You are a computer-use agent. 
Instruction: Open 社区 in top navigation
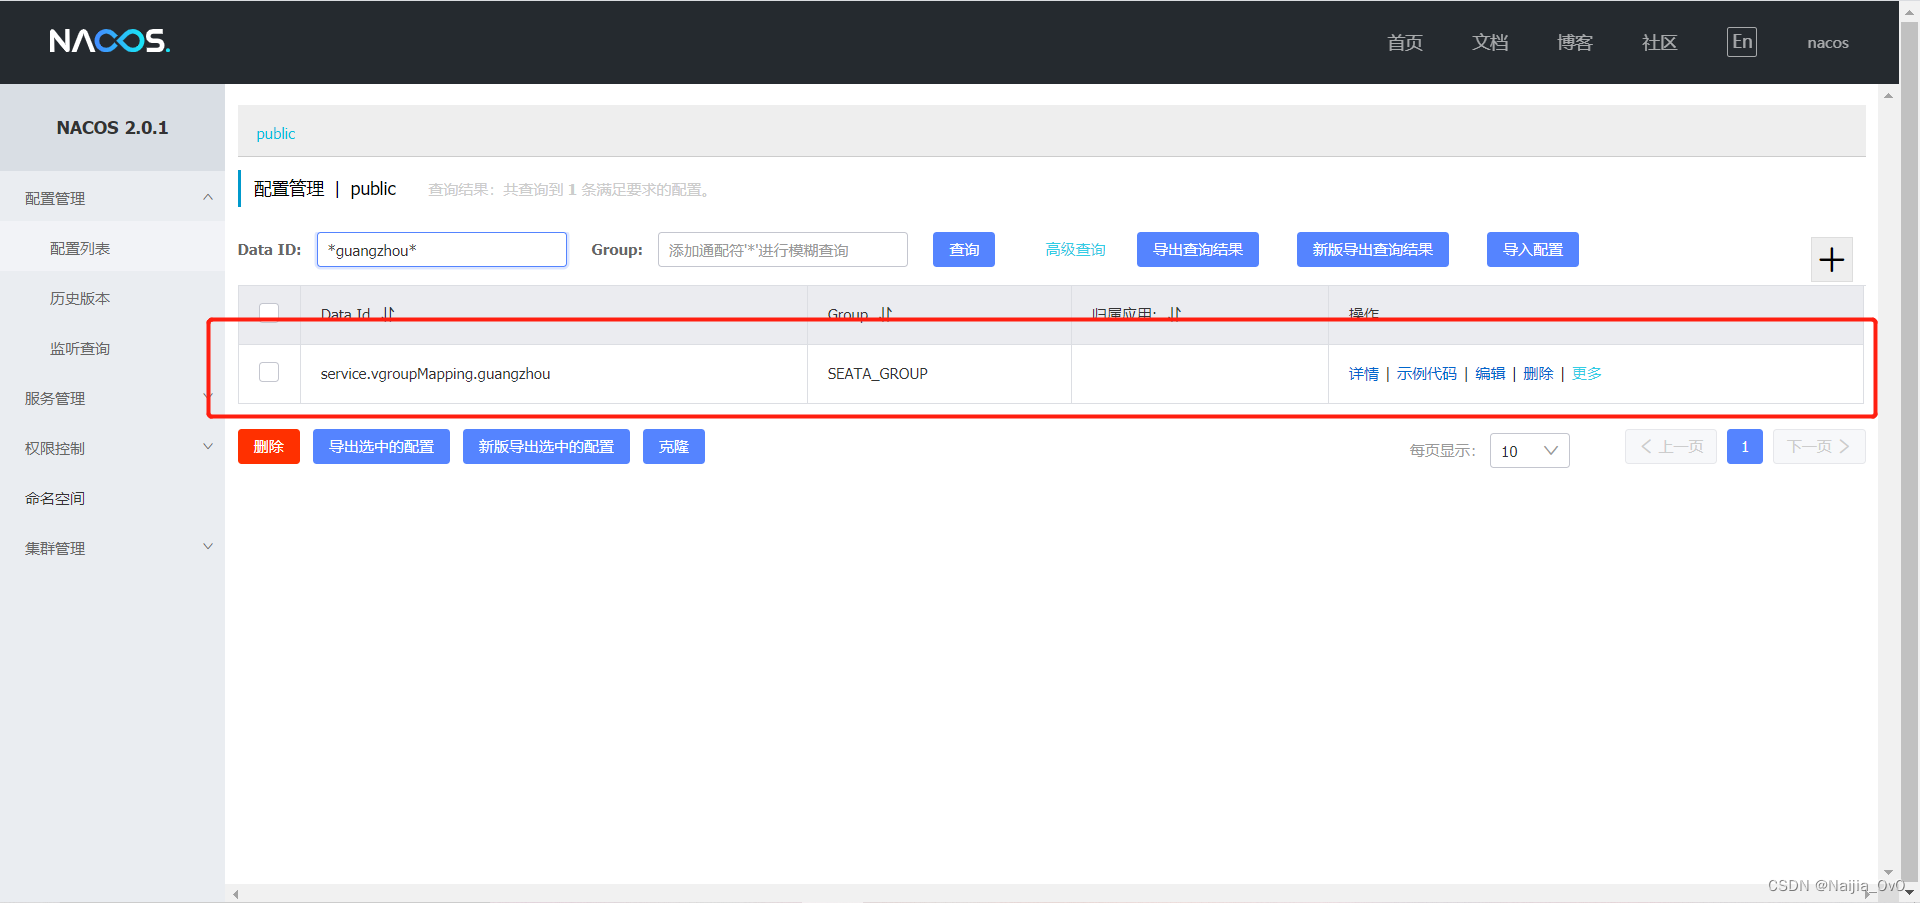point(1659,42)
